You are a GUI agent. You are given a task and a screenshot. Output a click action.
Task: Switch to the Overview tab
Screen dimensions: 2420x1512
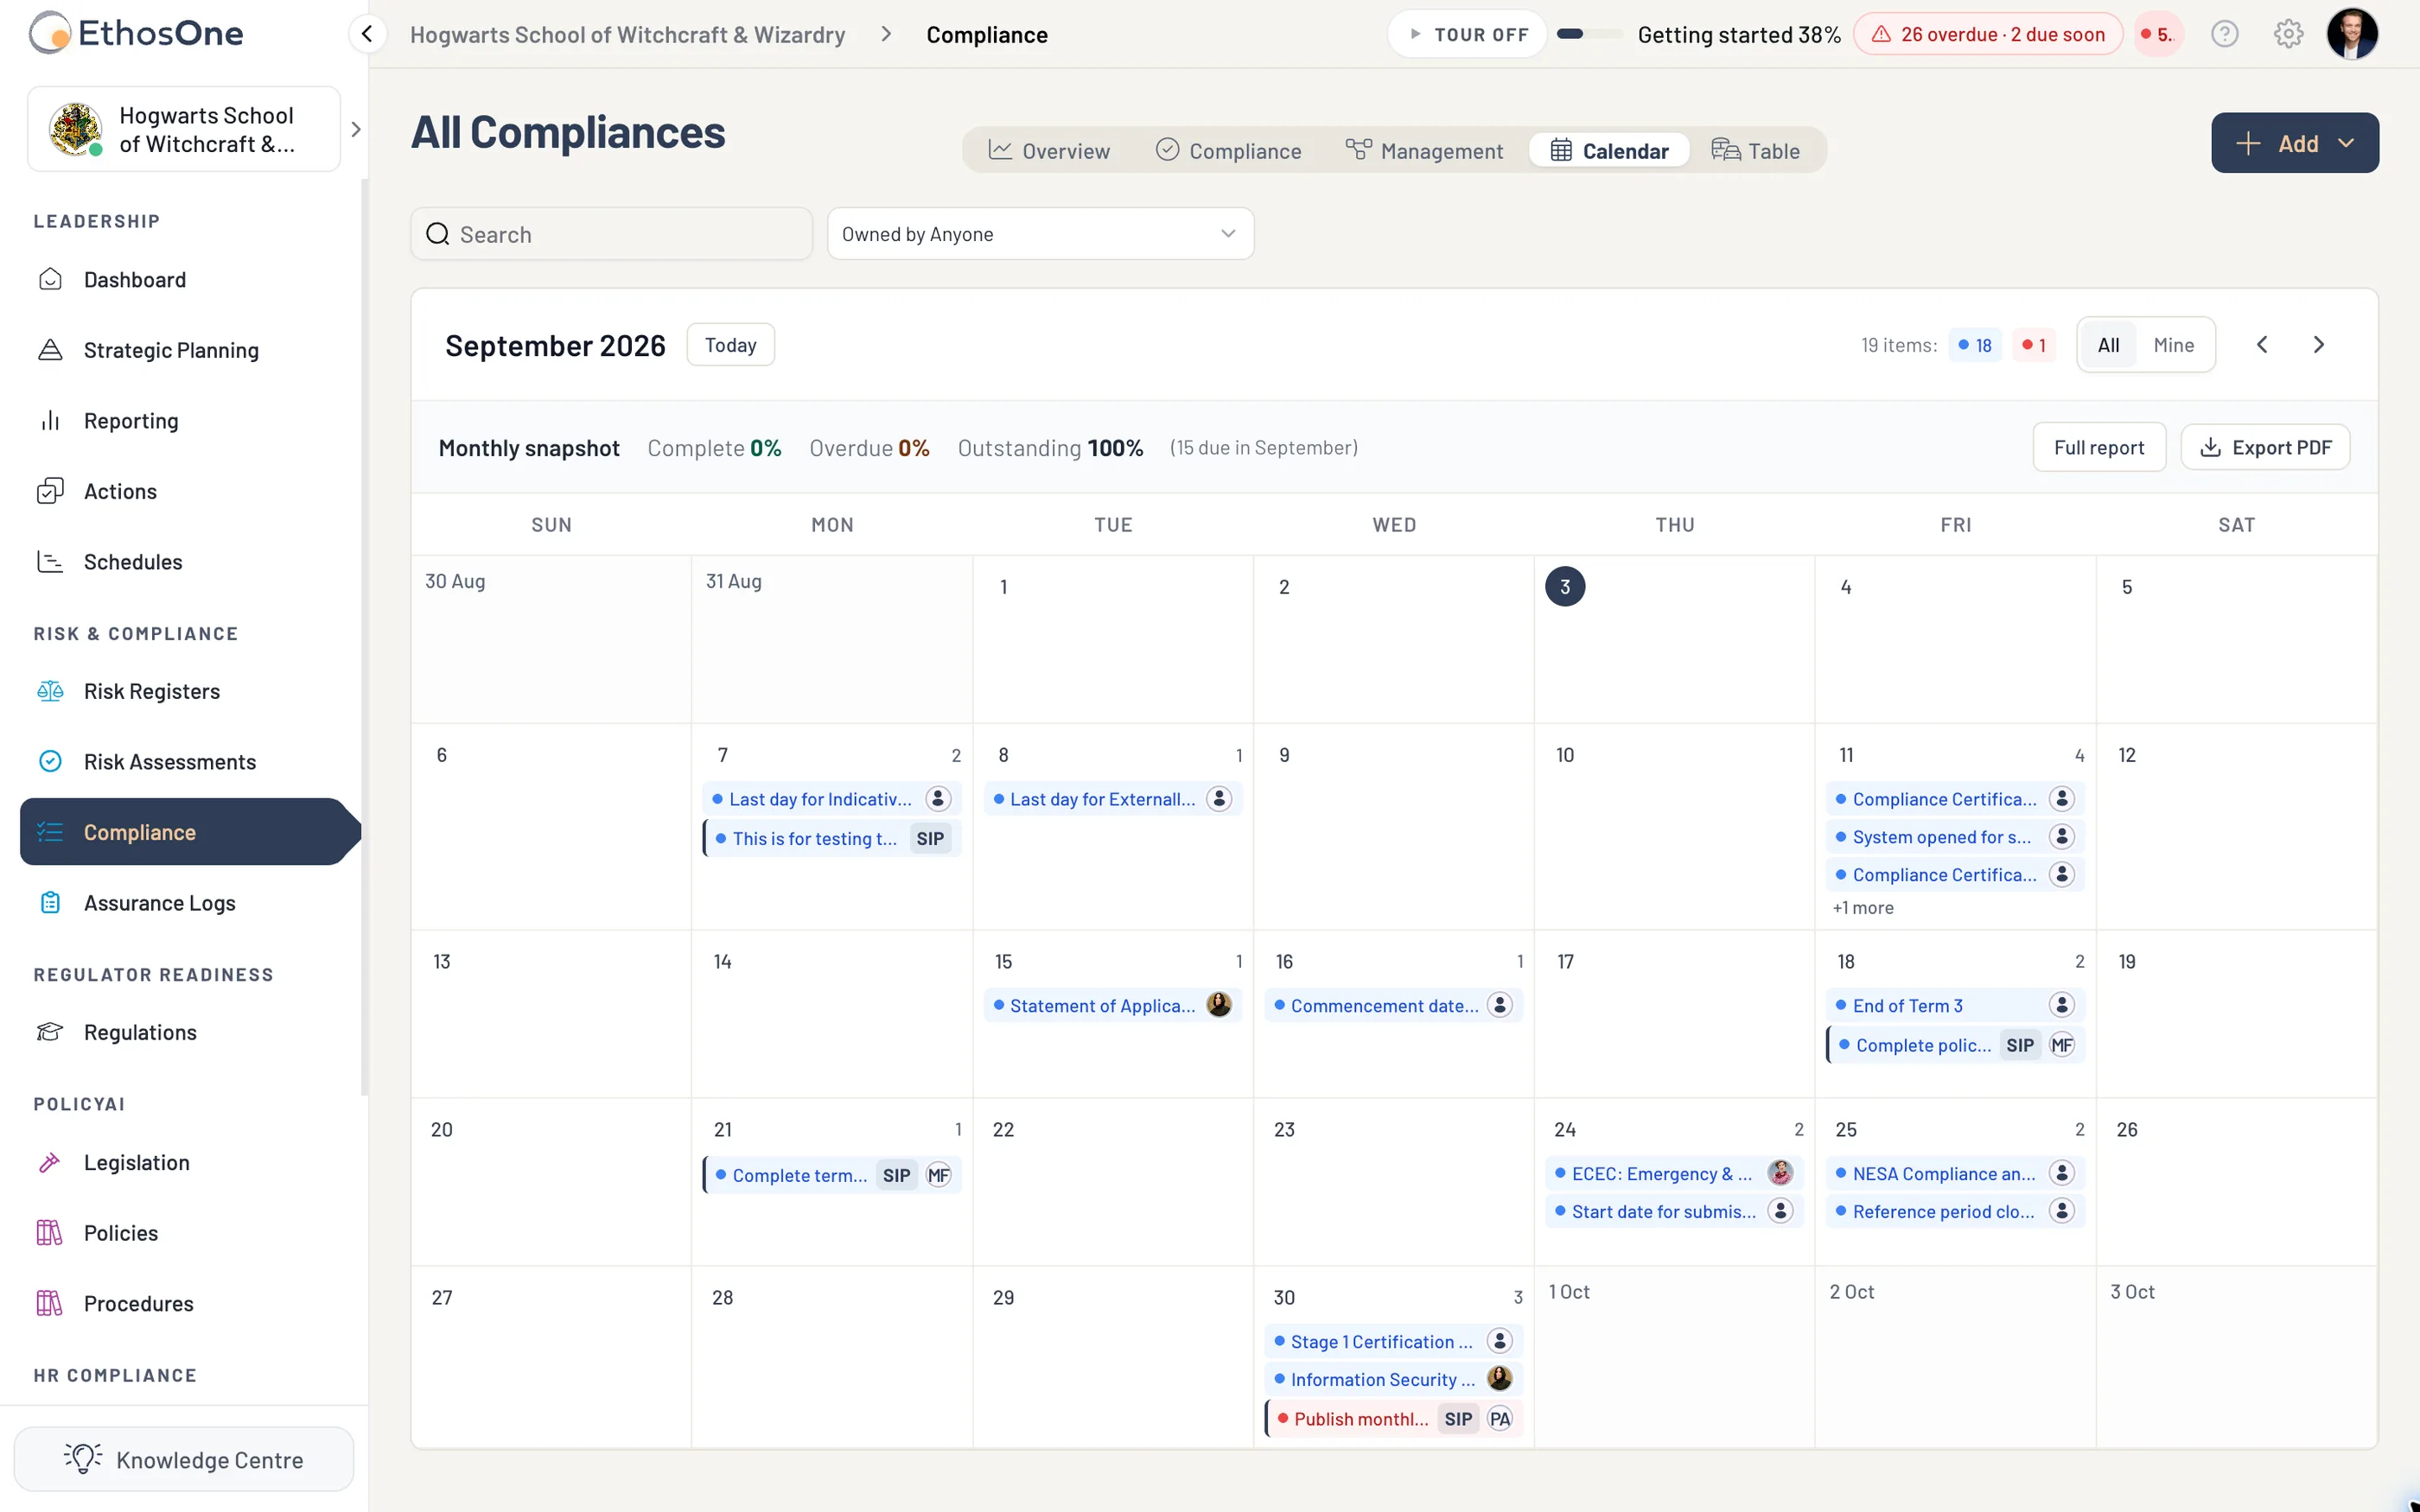(1049, 151)
